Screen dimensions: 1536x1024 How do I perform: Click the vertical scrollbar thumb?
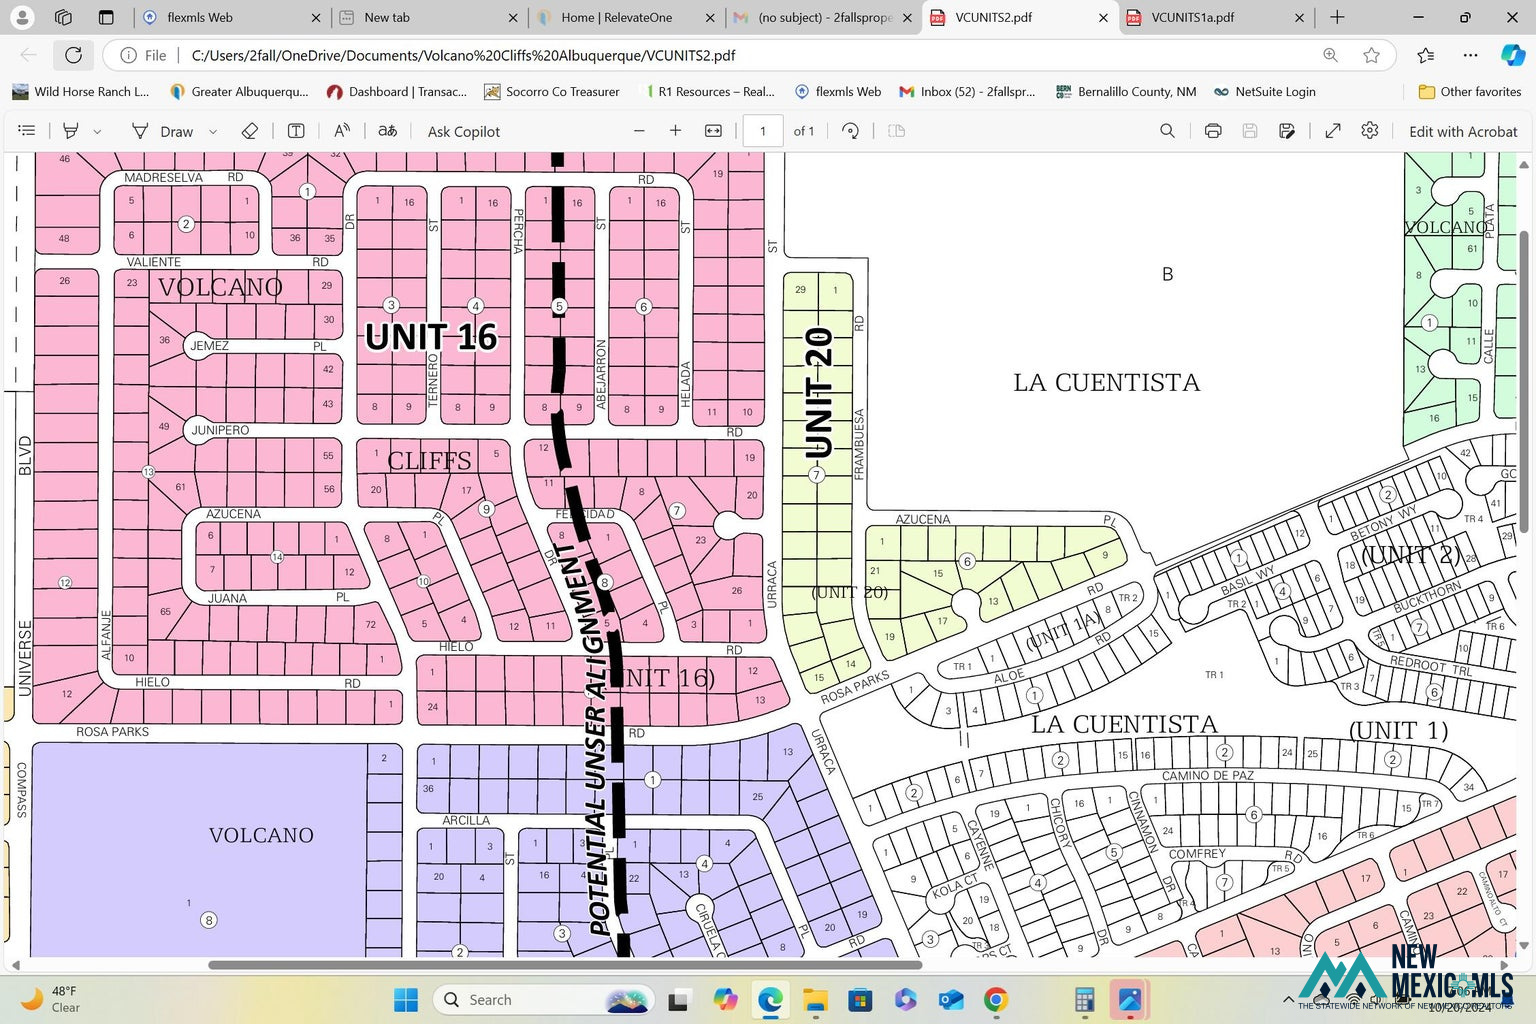(1524, 382)
